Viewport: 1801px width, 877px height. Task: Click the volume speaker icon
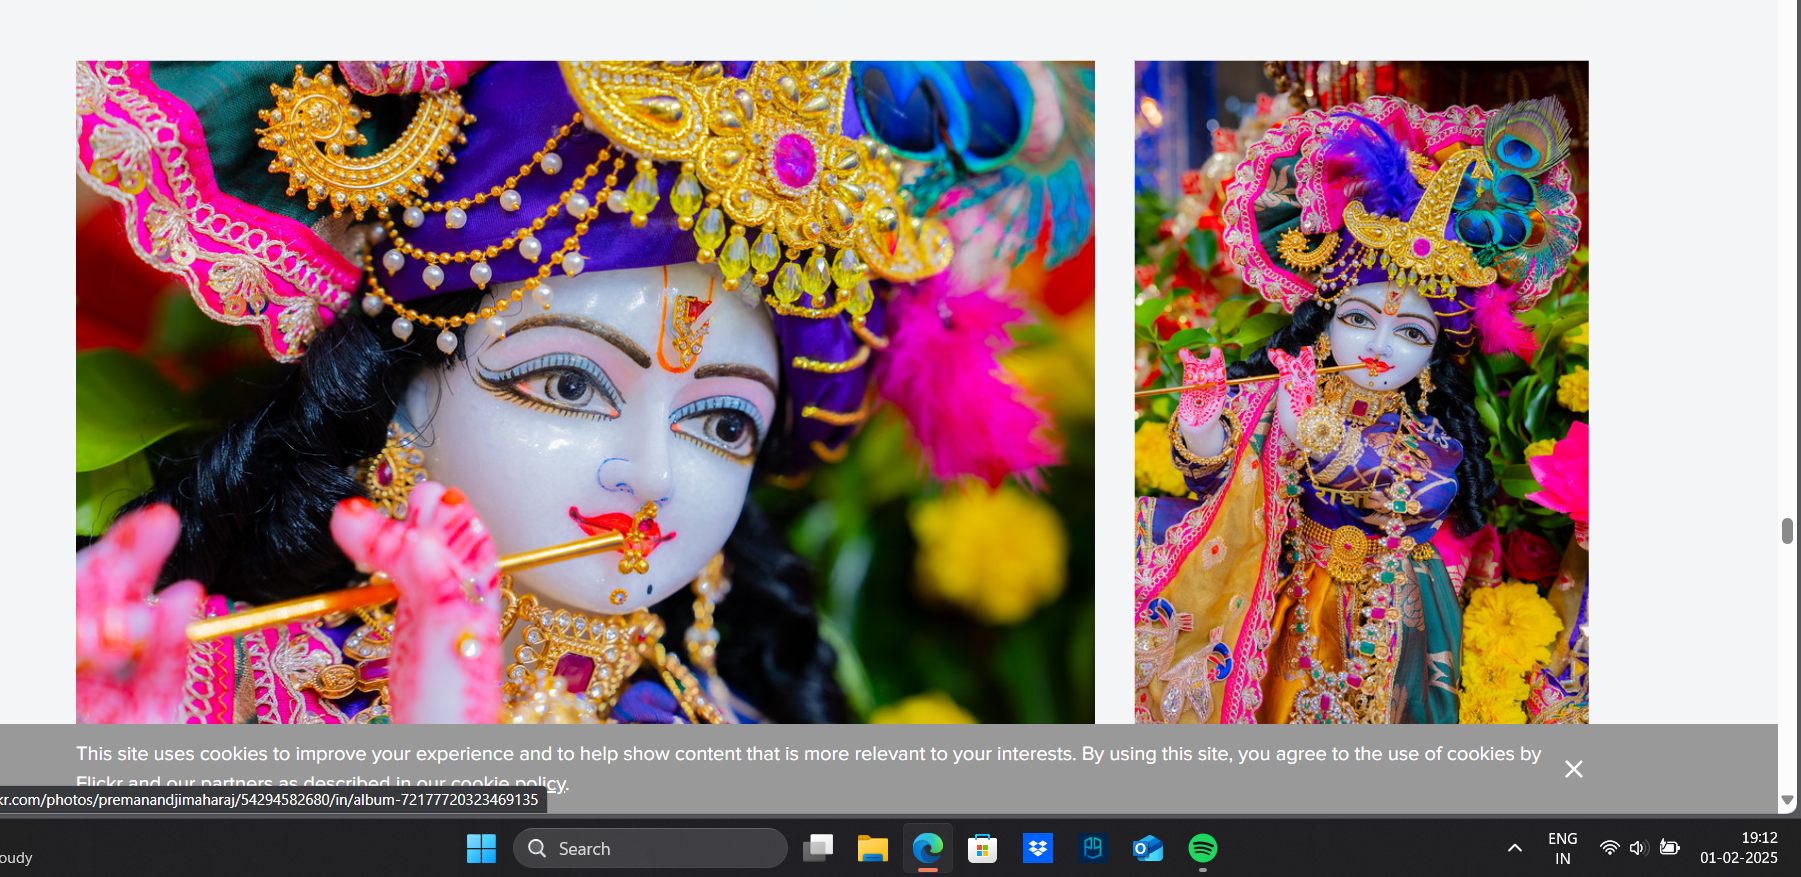[1638, 849]
